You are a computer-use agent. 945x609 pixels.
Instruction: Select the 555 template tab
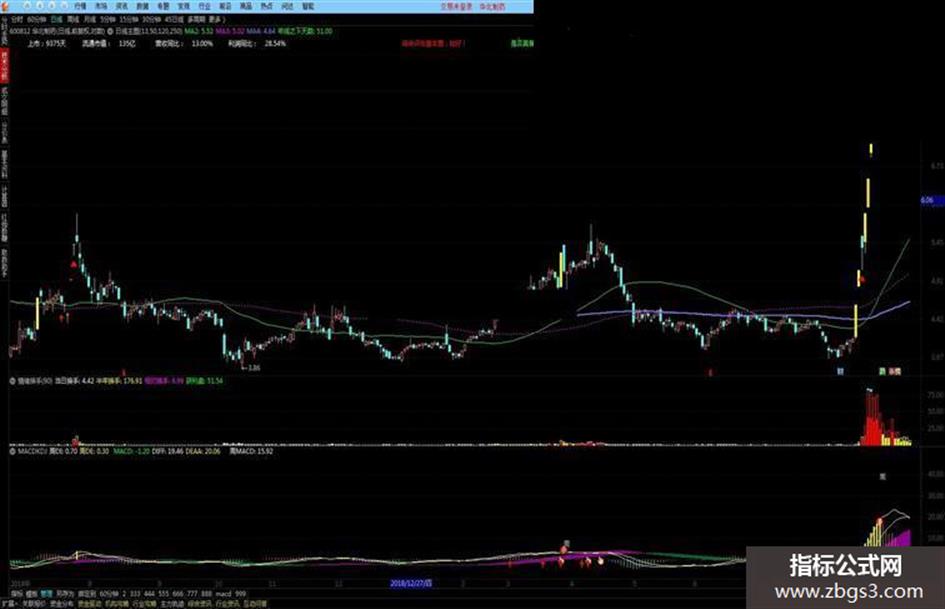pyautogui.click(x=163, y=594)
